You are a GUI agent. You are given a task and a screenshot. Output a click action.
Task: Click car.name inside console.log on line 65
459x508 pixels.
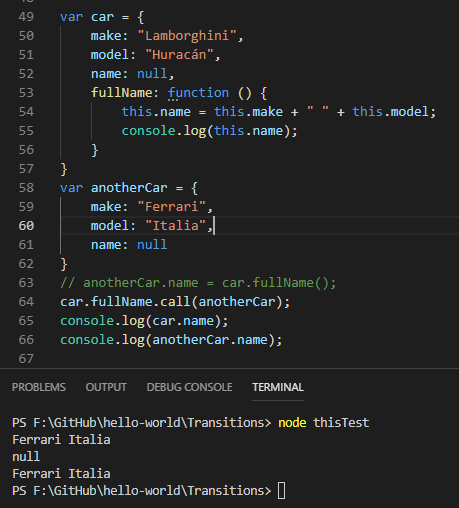tap(183, 321)
